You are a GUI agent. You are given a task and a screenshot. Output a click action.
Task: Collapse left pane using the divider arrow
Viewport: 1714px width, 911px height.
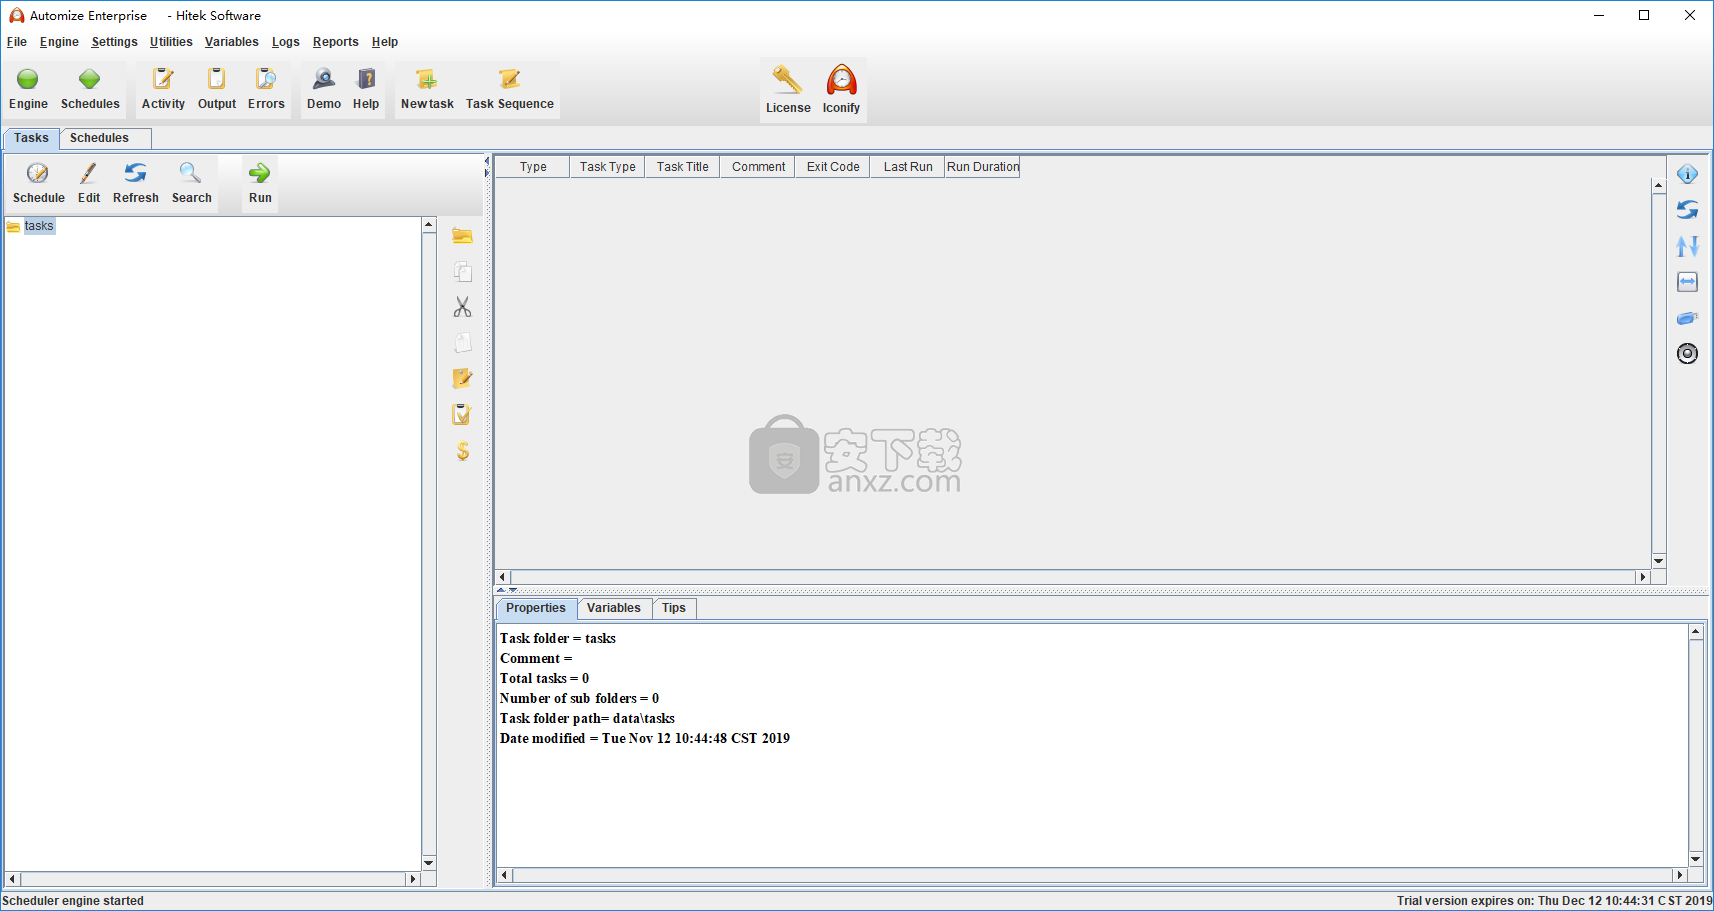point(487,160)
